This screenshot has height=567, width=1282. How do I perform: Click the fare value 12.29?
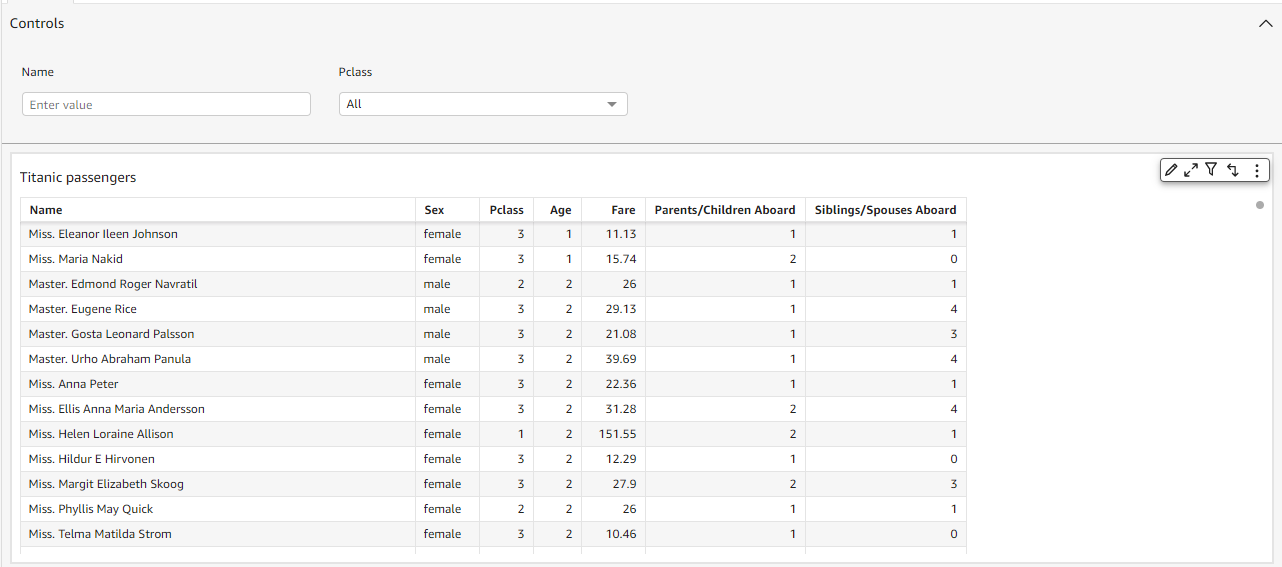pyautogui.click(x=621, y=459)
